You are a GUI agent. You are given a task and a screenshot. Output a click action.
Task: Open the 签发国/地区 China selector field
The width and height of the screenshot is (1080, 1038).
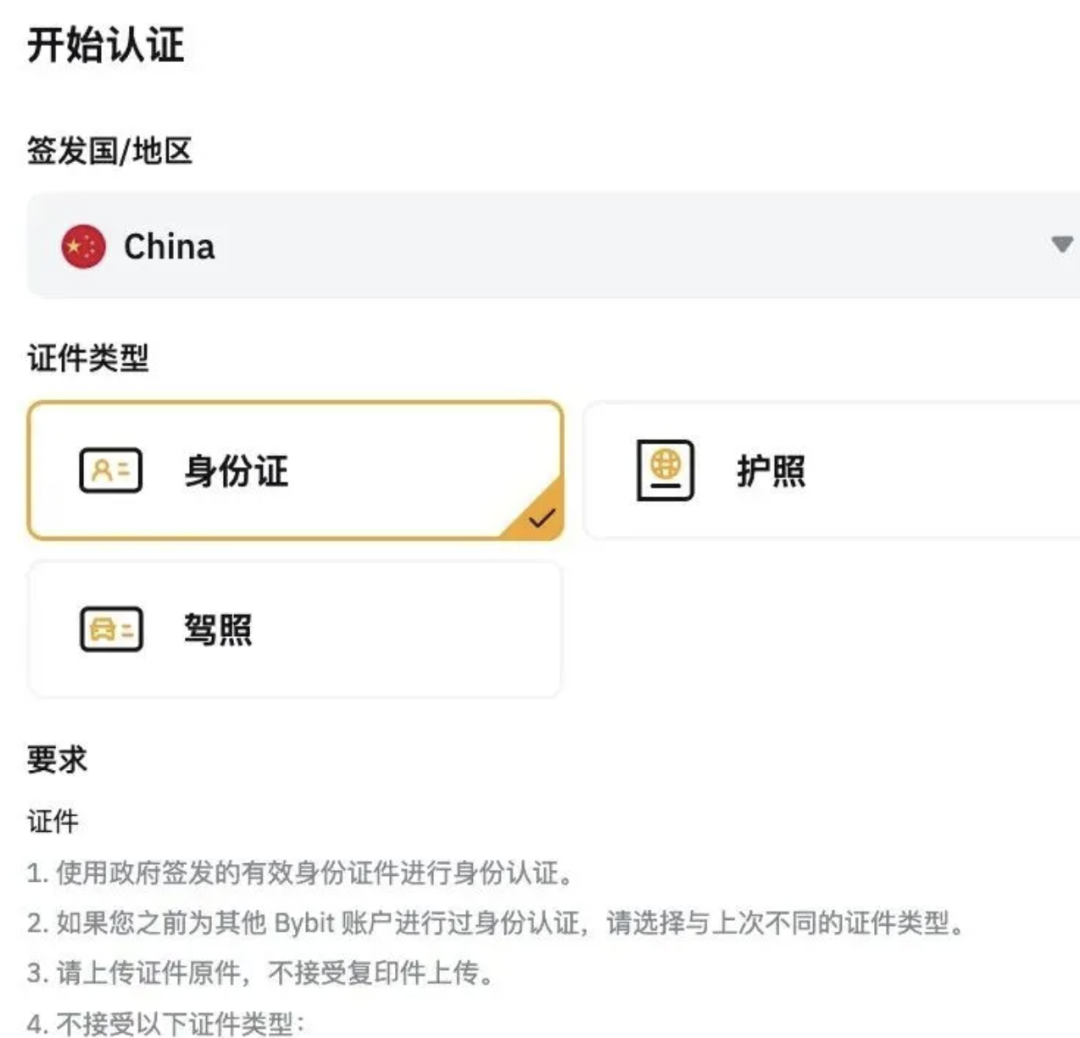pos(553,246)
